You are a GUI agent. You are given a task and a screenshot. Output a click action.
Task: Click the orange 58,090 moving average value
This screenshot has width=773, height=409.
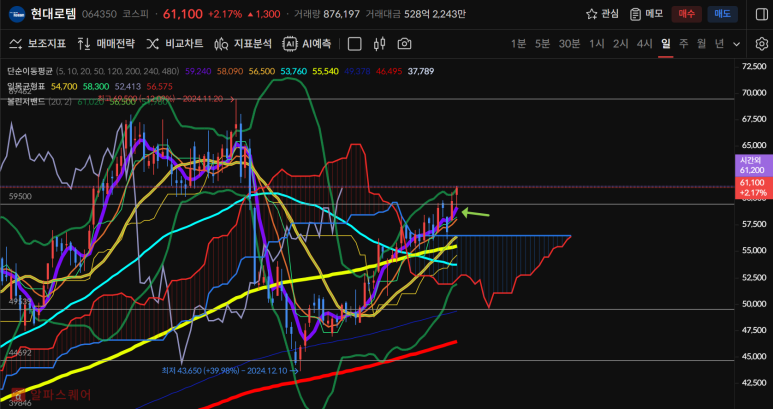coord(230,71)
